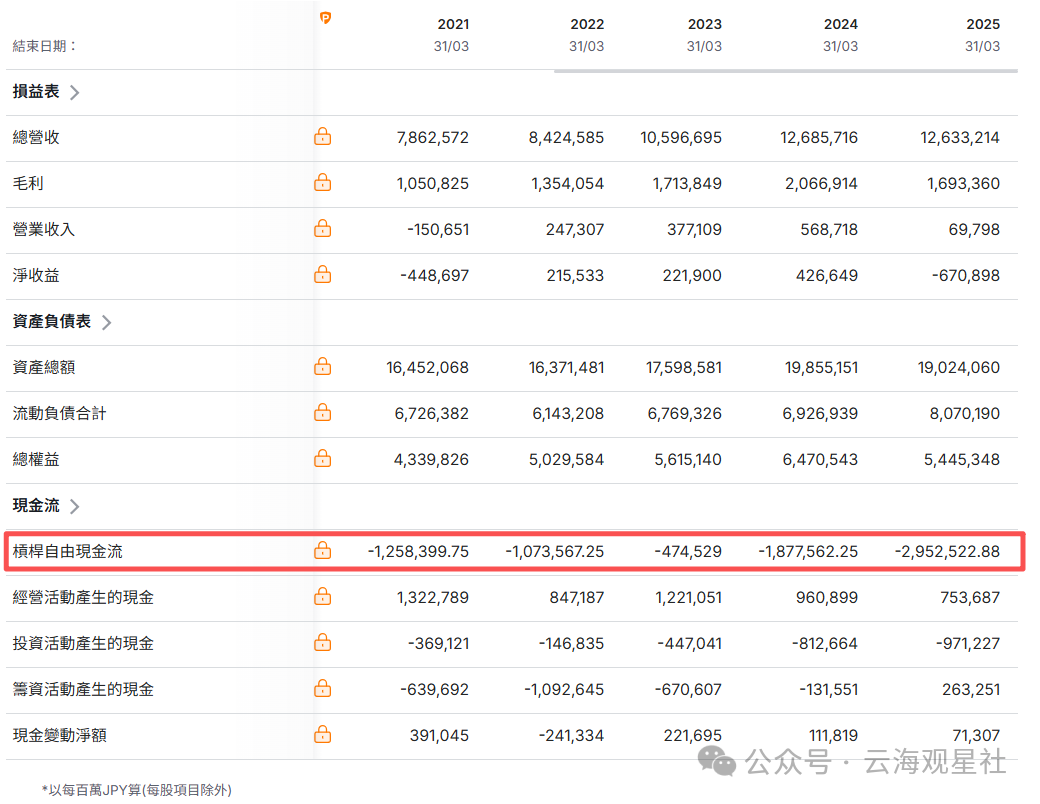Expand the 損益表 section chevron
The image size is (1040, 804).
coord(75,92)
